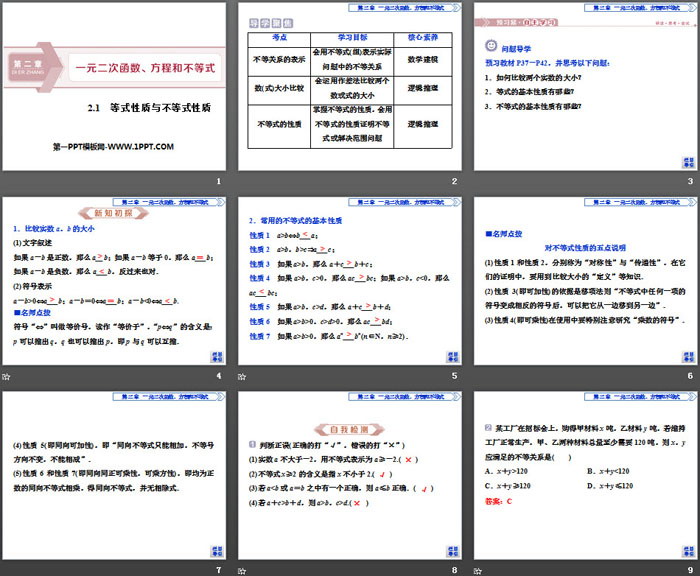
Task: Click corner navigation icon on slide 6
Action: pyautogui.click(x=688, y=357)
